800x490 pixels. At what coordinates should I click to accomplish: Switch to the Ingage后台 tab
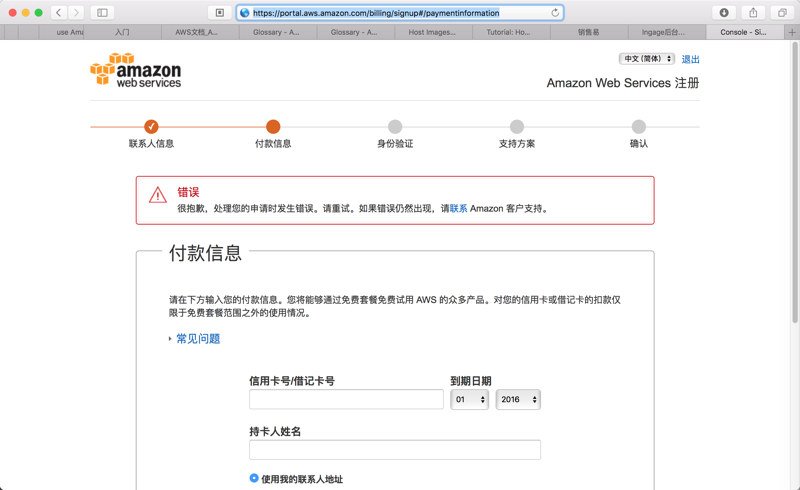(667, 32)
